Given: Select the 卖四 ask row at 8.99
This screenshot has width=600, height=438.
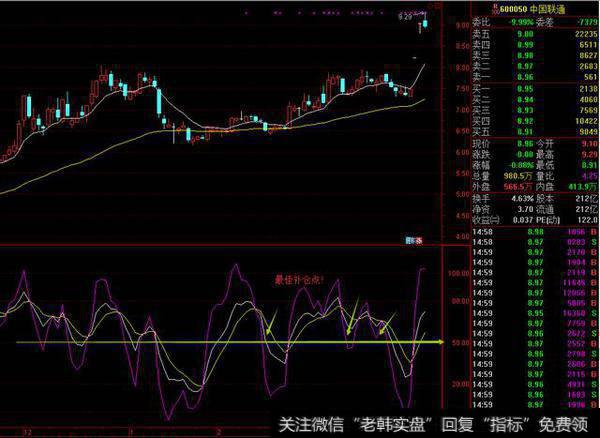Looking at the screenshot, I should (535, 45).
